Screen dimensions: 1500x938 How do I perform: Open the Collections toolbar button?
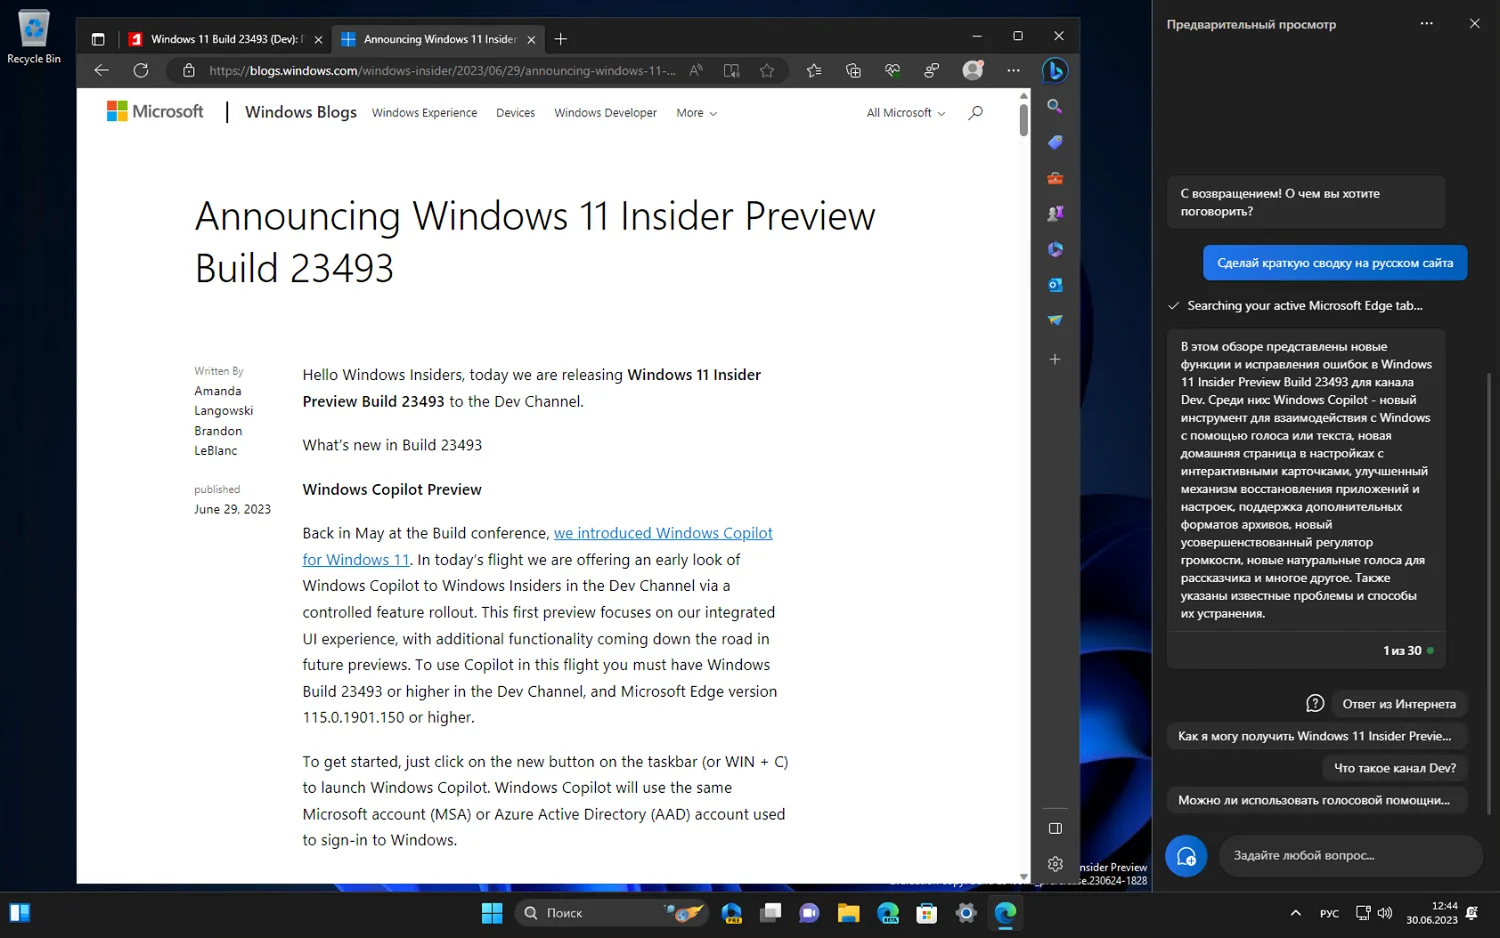(x=853, y=70)
